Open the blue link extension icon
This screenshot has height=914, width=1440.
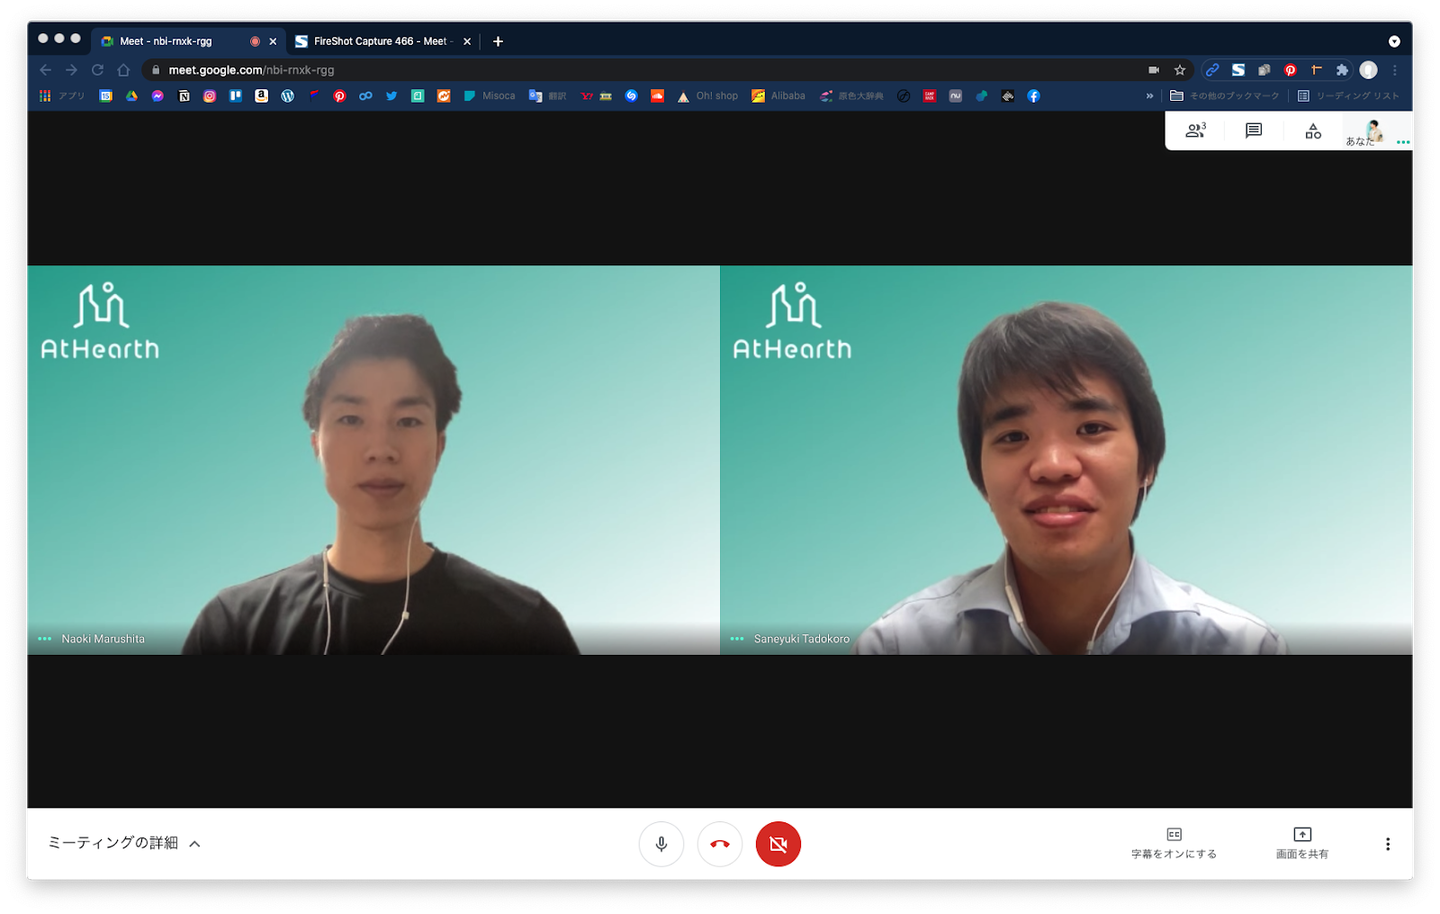[1212, 70]
